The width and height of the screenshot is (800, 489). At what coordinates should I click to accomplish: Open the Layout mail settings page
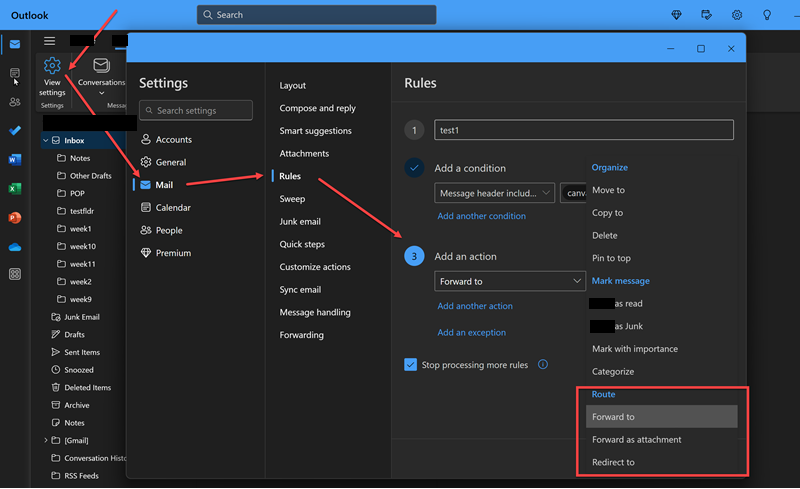coord(292,85)
